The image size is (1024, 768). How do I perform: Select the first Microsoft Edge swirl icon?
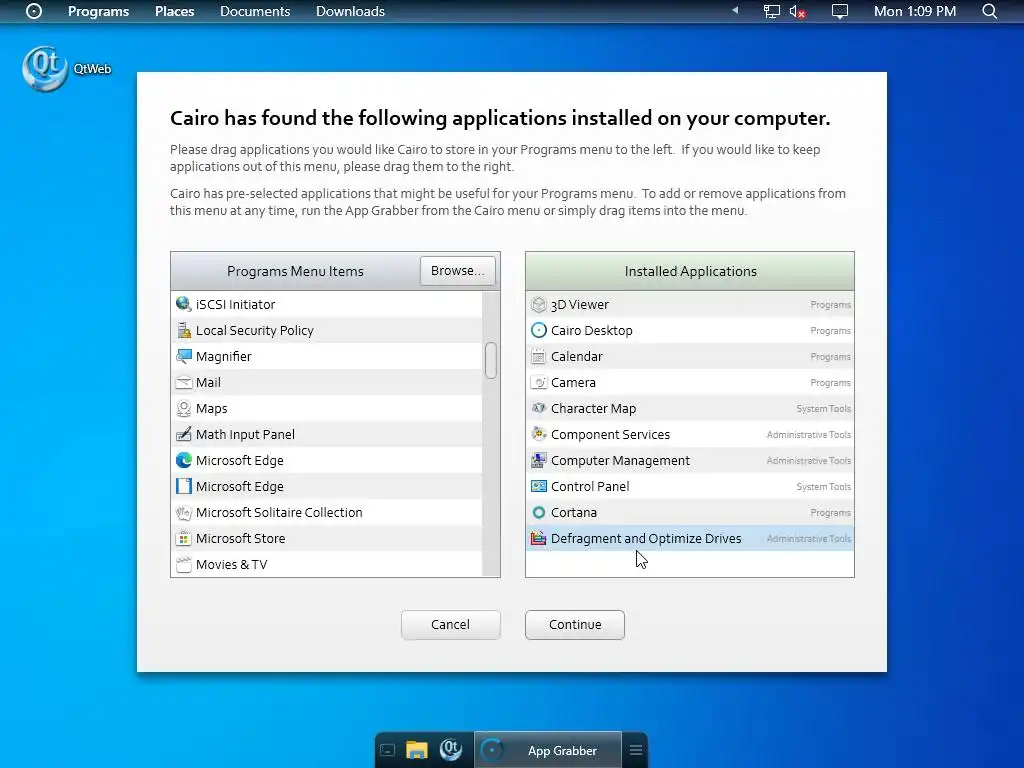(x=184, y=460)
